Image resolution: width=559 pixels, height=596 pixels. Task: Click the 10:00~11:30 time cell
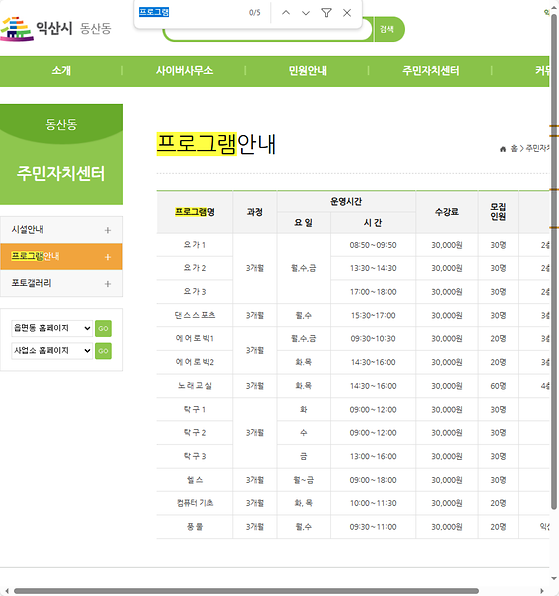(373, 503)
